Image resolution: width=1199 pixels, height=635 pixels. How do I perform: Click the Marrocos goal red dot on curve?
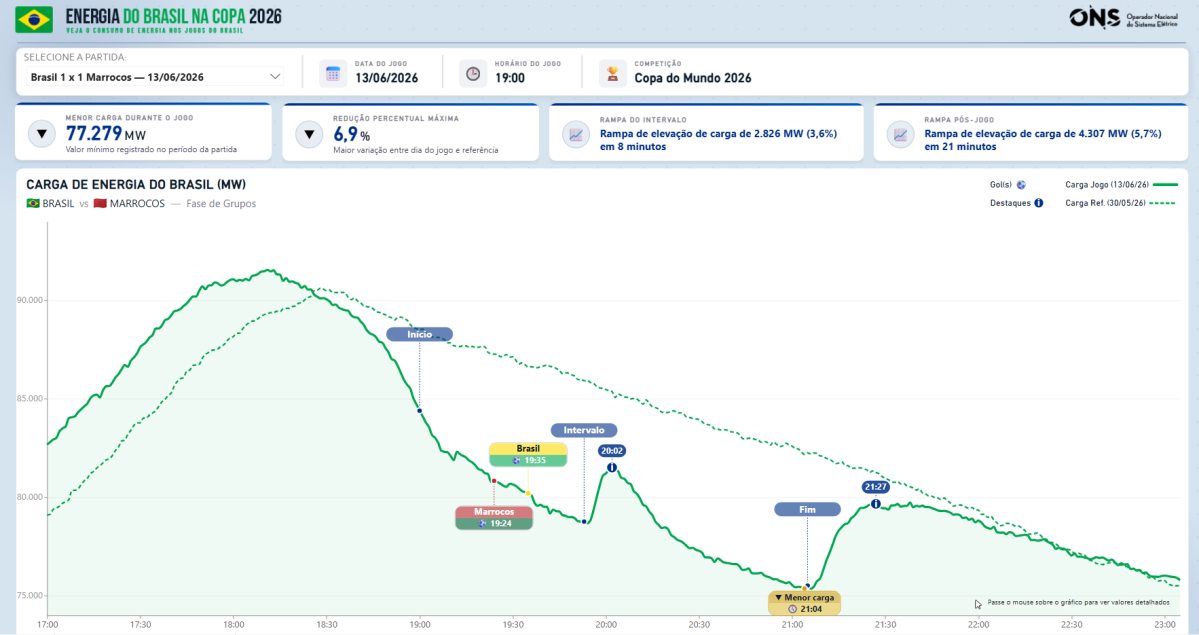point(494,480)
